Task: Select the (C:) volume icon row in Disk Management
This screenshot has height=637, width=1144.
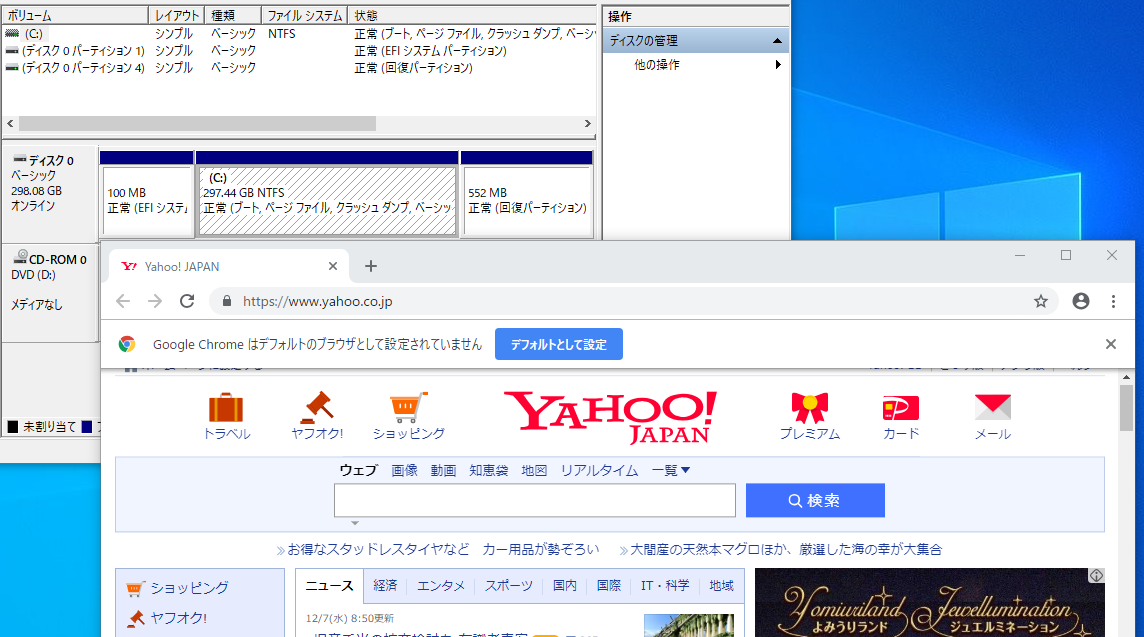Action: coord(12,34)
